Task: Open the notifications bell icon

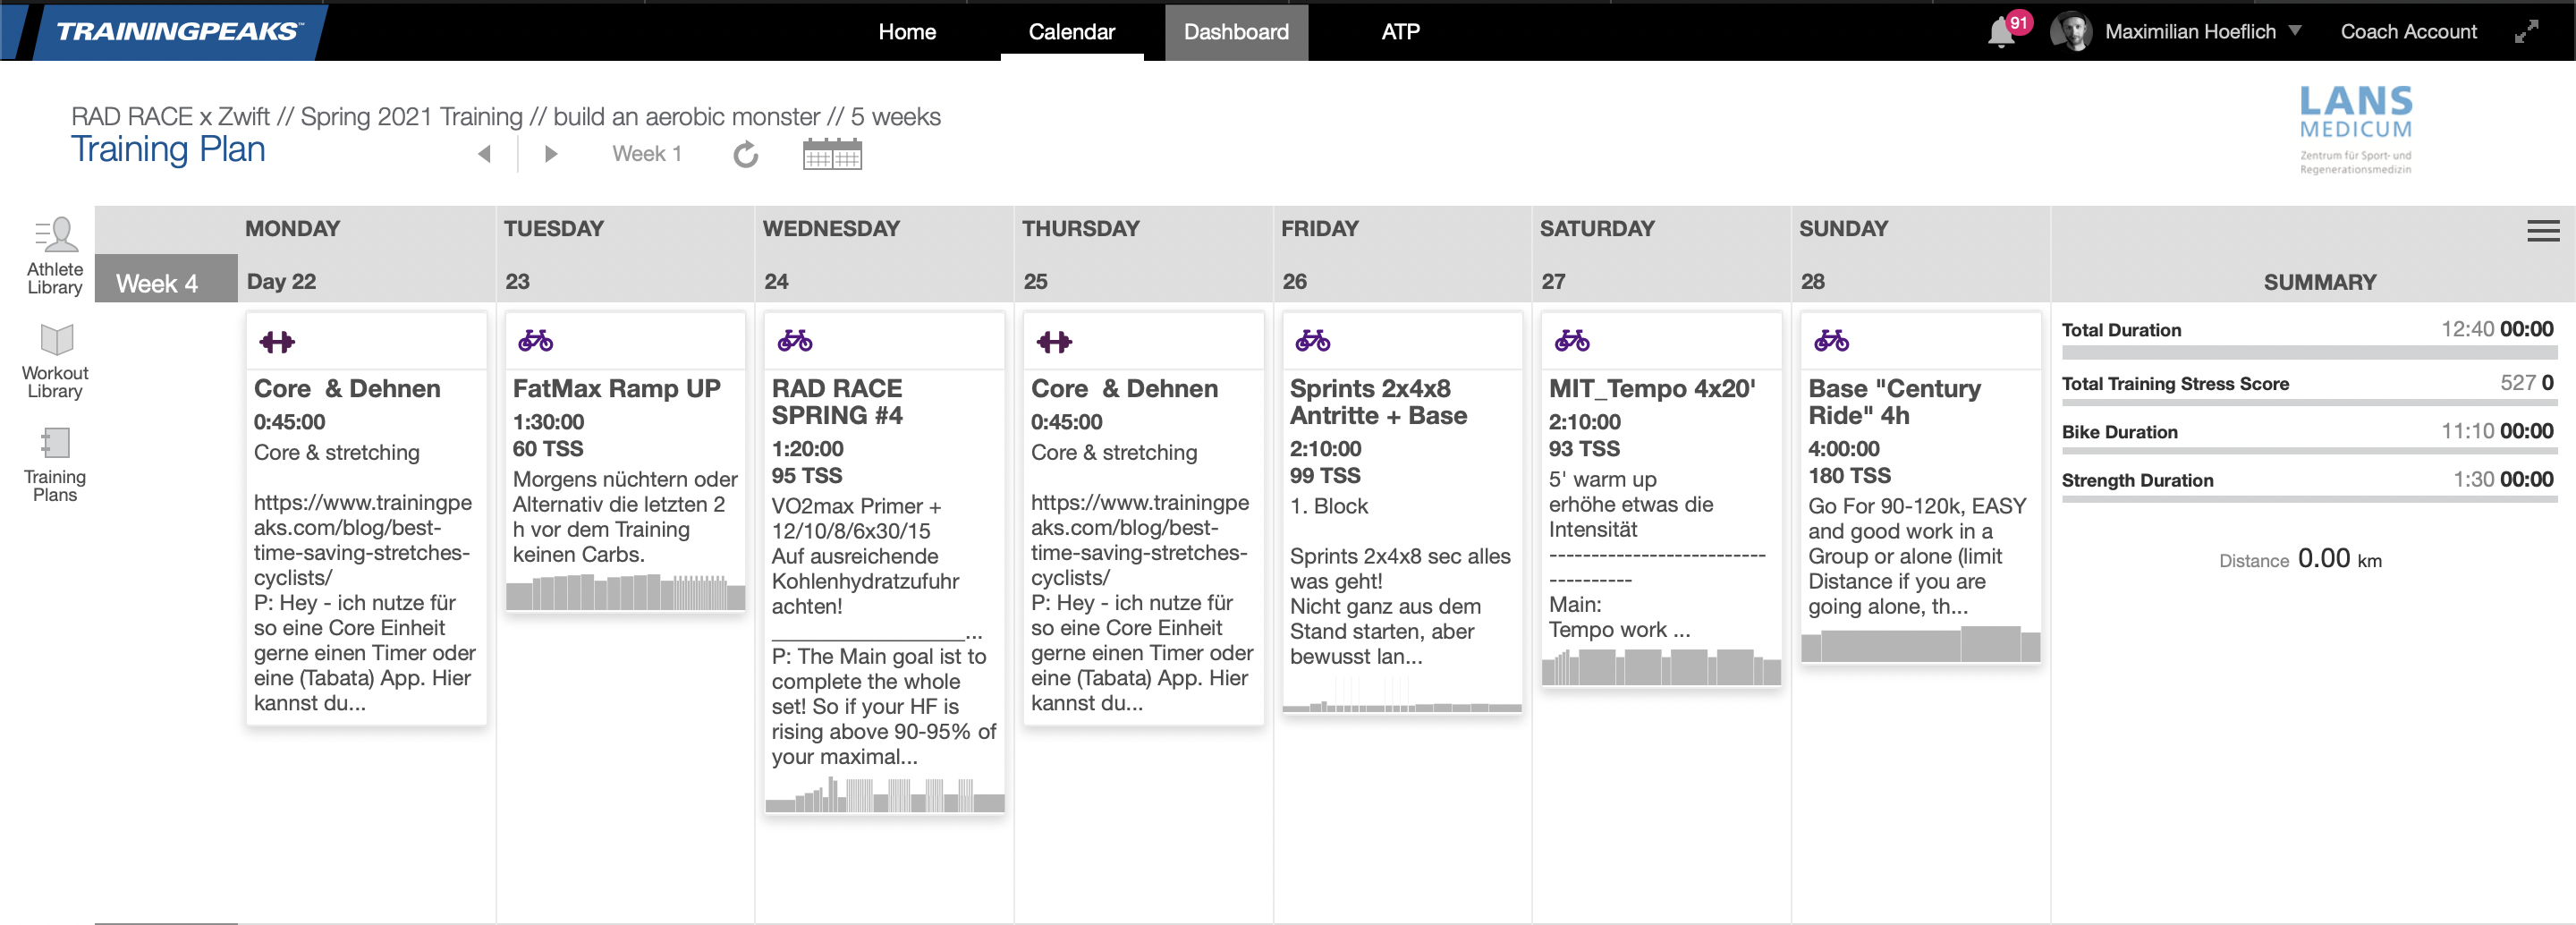Action: [x=2001, y=32]
